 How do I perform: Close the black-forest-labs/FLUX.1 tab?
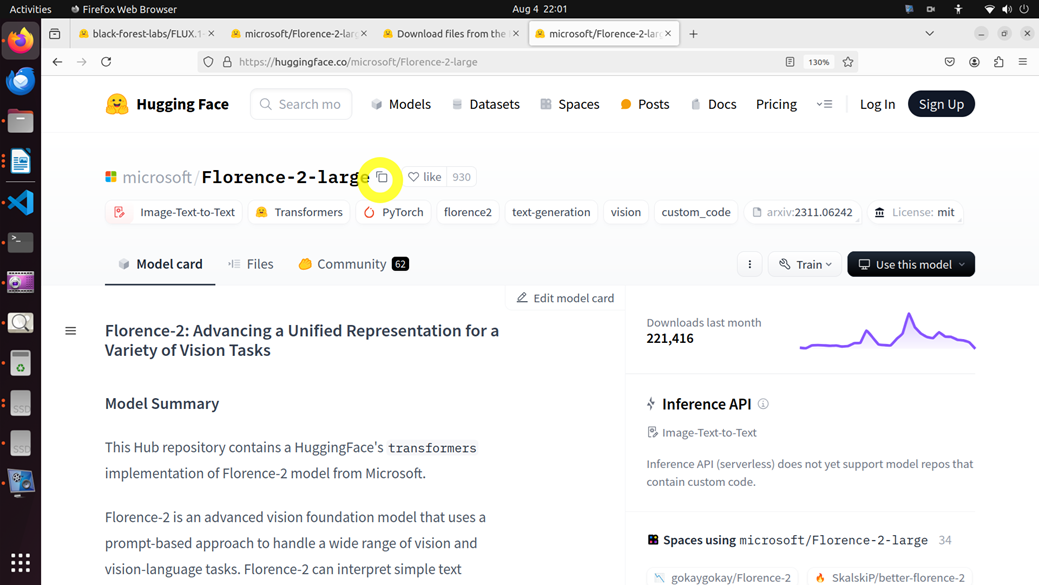(x=211, y=33)
